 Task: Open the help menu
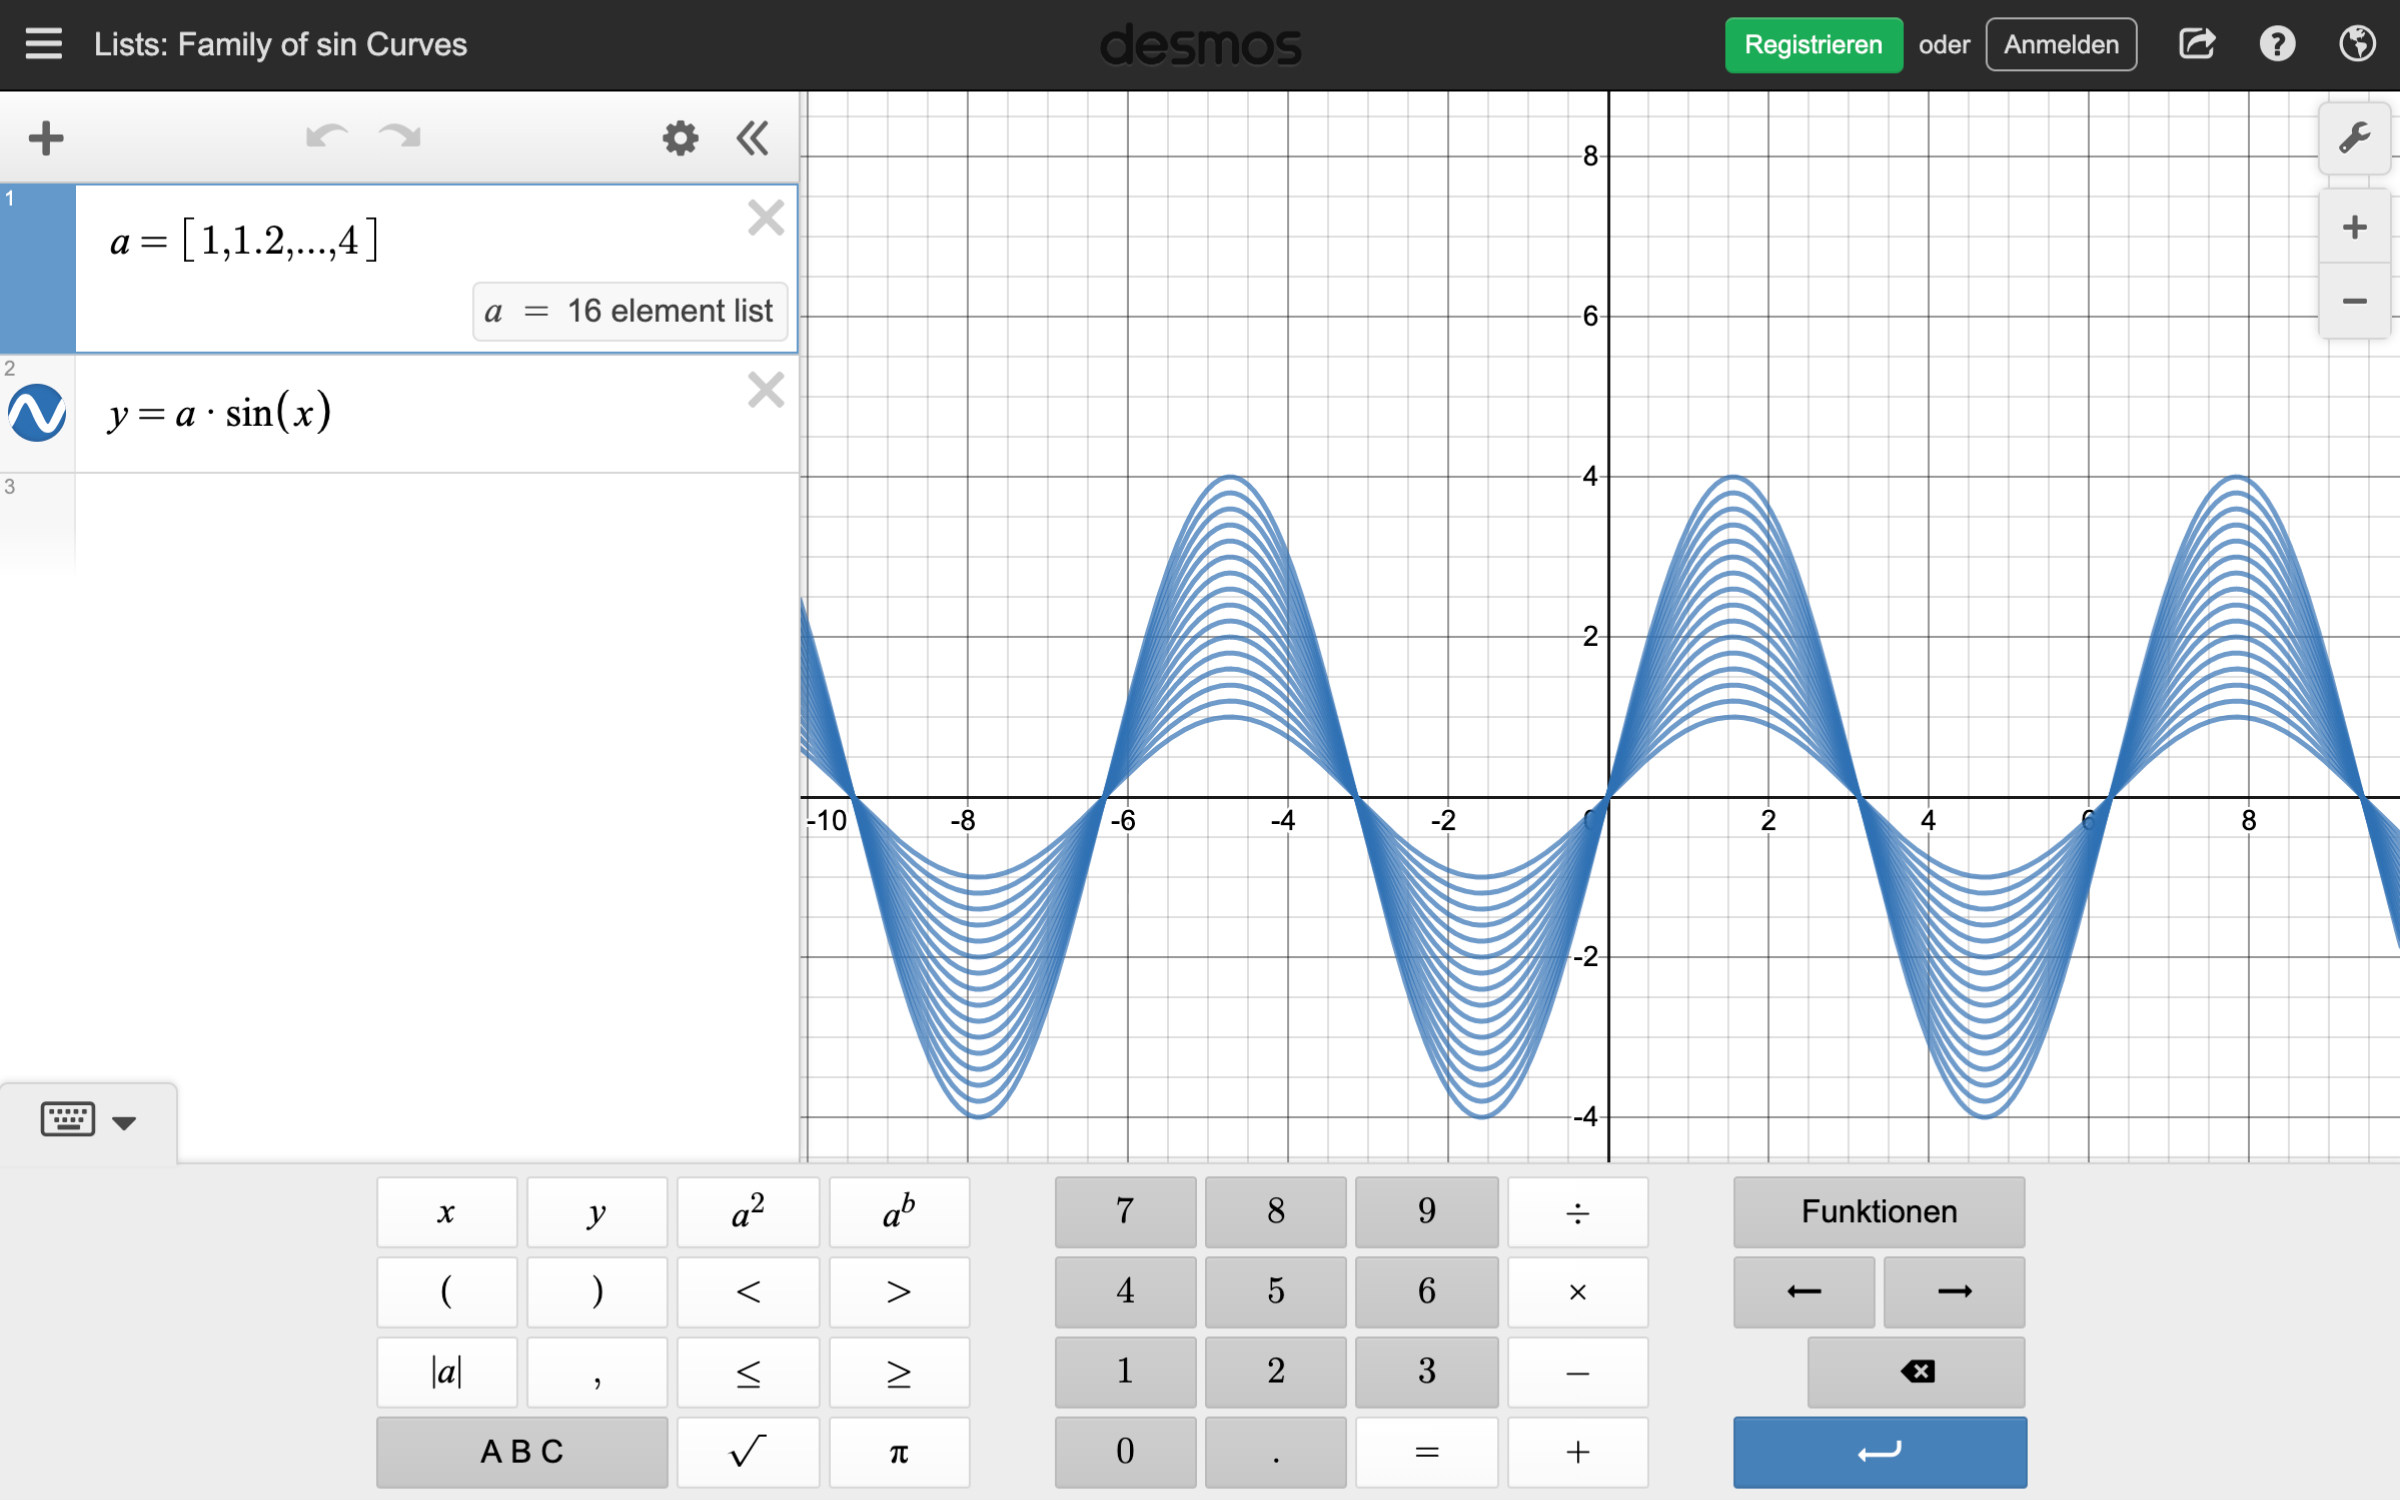[x=2277, y=44]
